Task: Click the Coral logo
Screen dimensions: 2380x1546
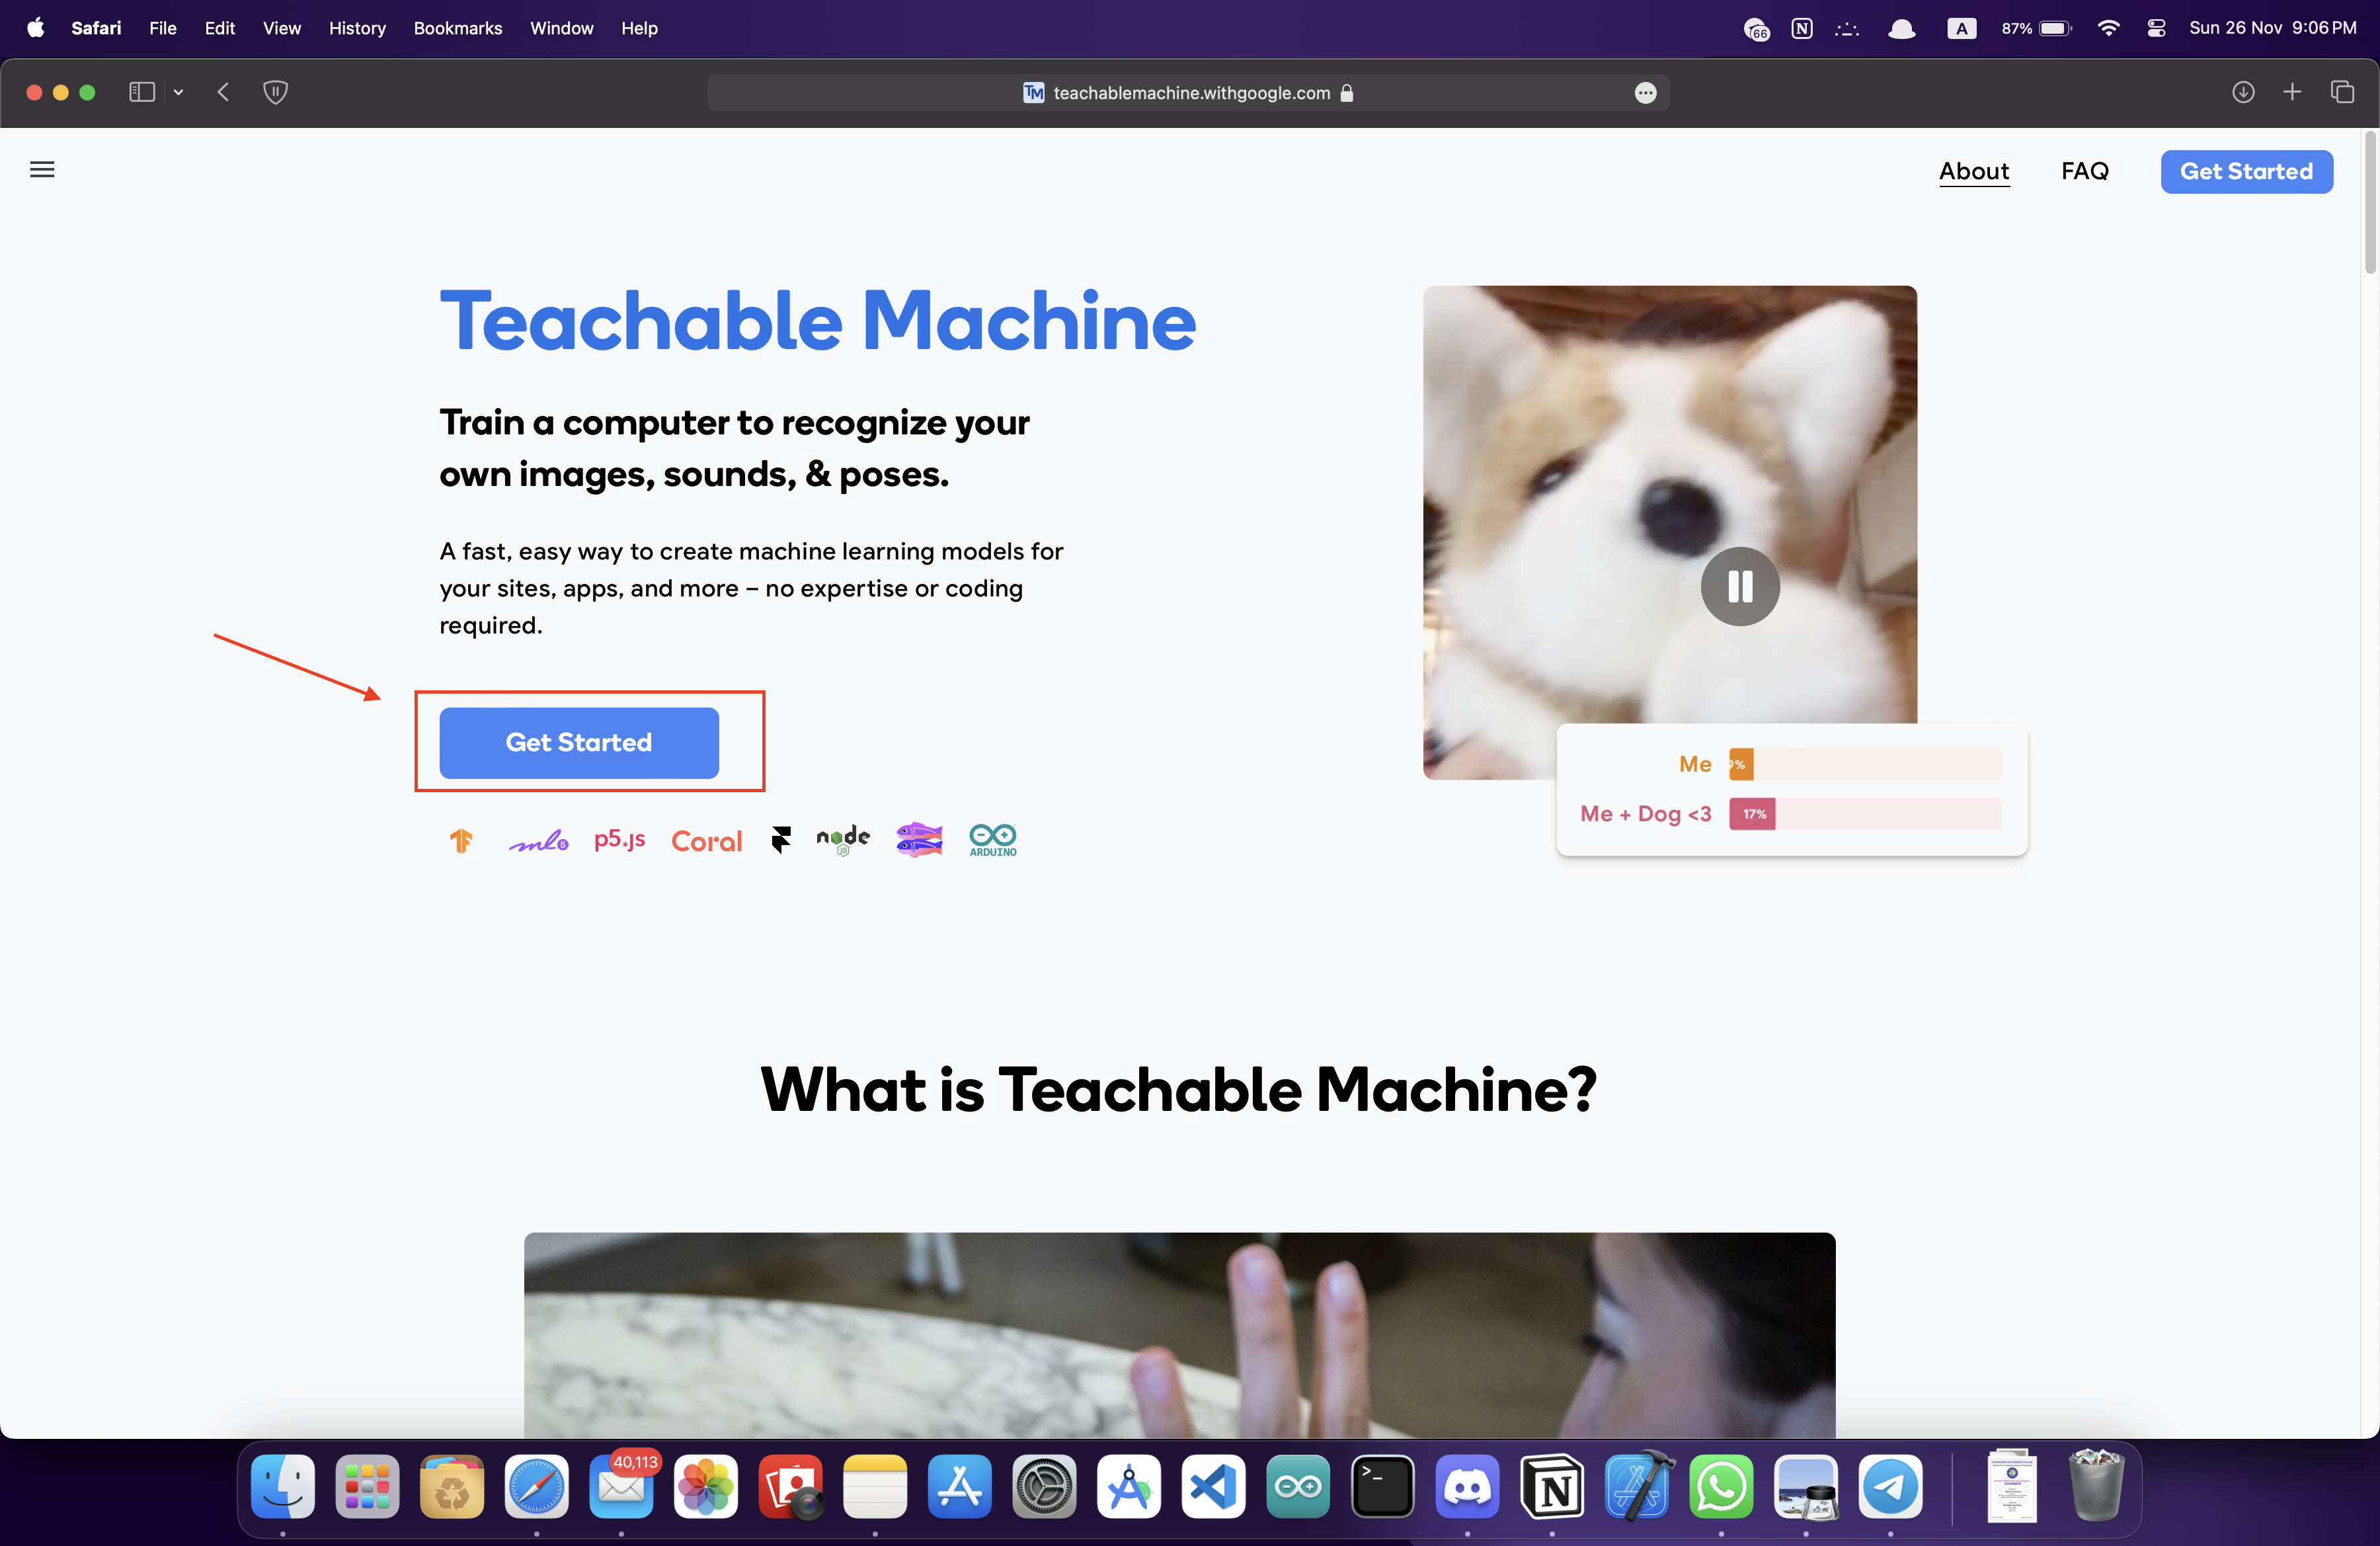Action: pyautogui.click(x=706, y=841)
